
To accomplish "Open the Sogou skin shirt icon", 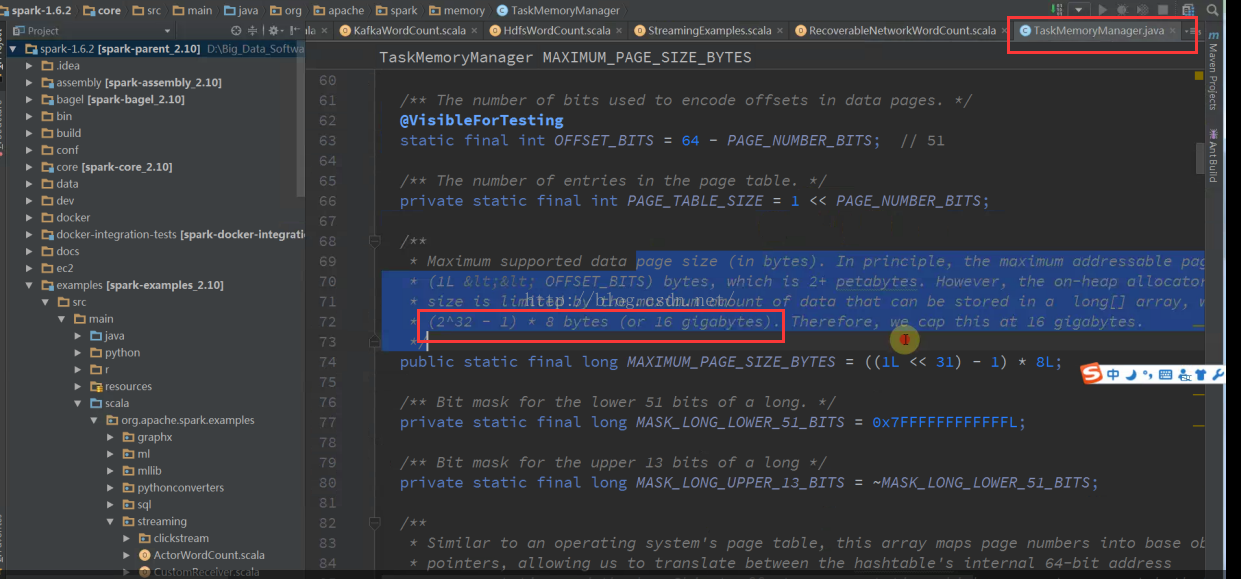I will point(1201,375).
